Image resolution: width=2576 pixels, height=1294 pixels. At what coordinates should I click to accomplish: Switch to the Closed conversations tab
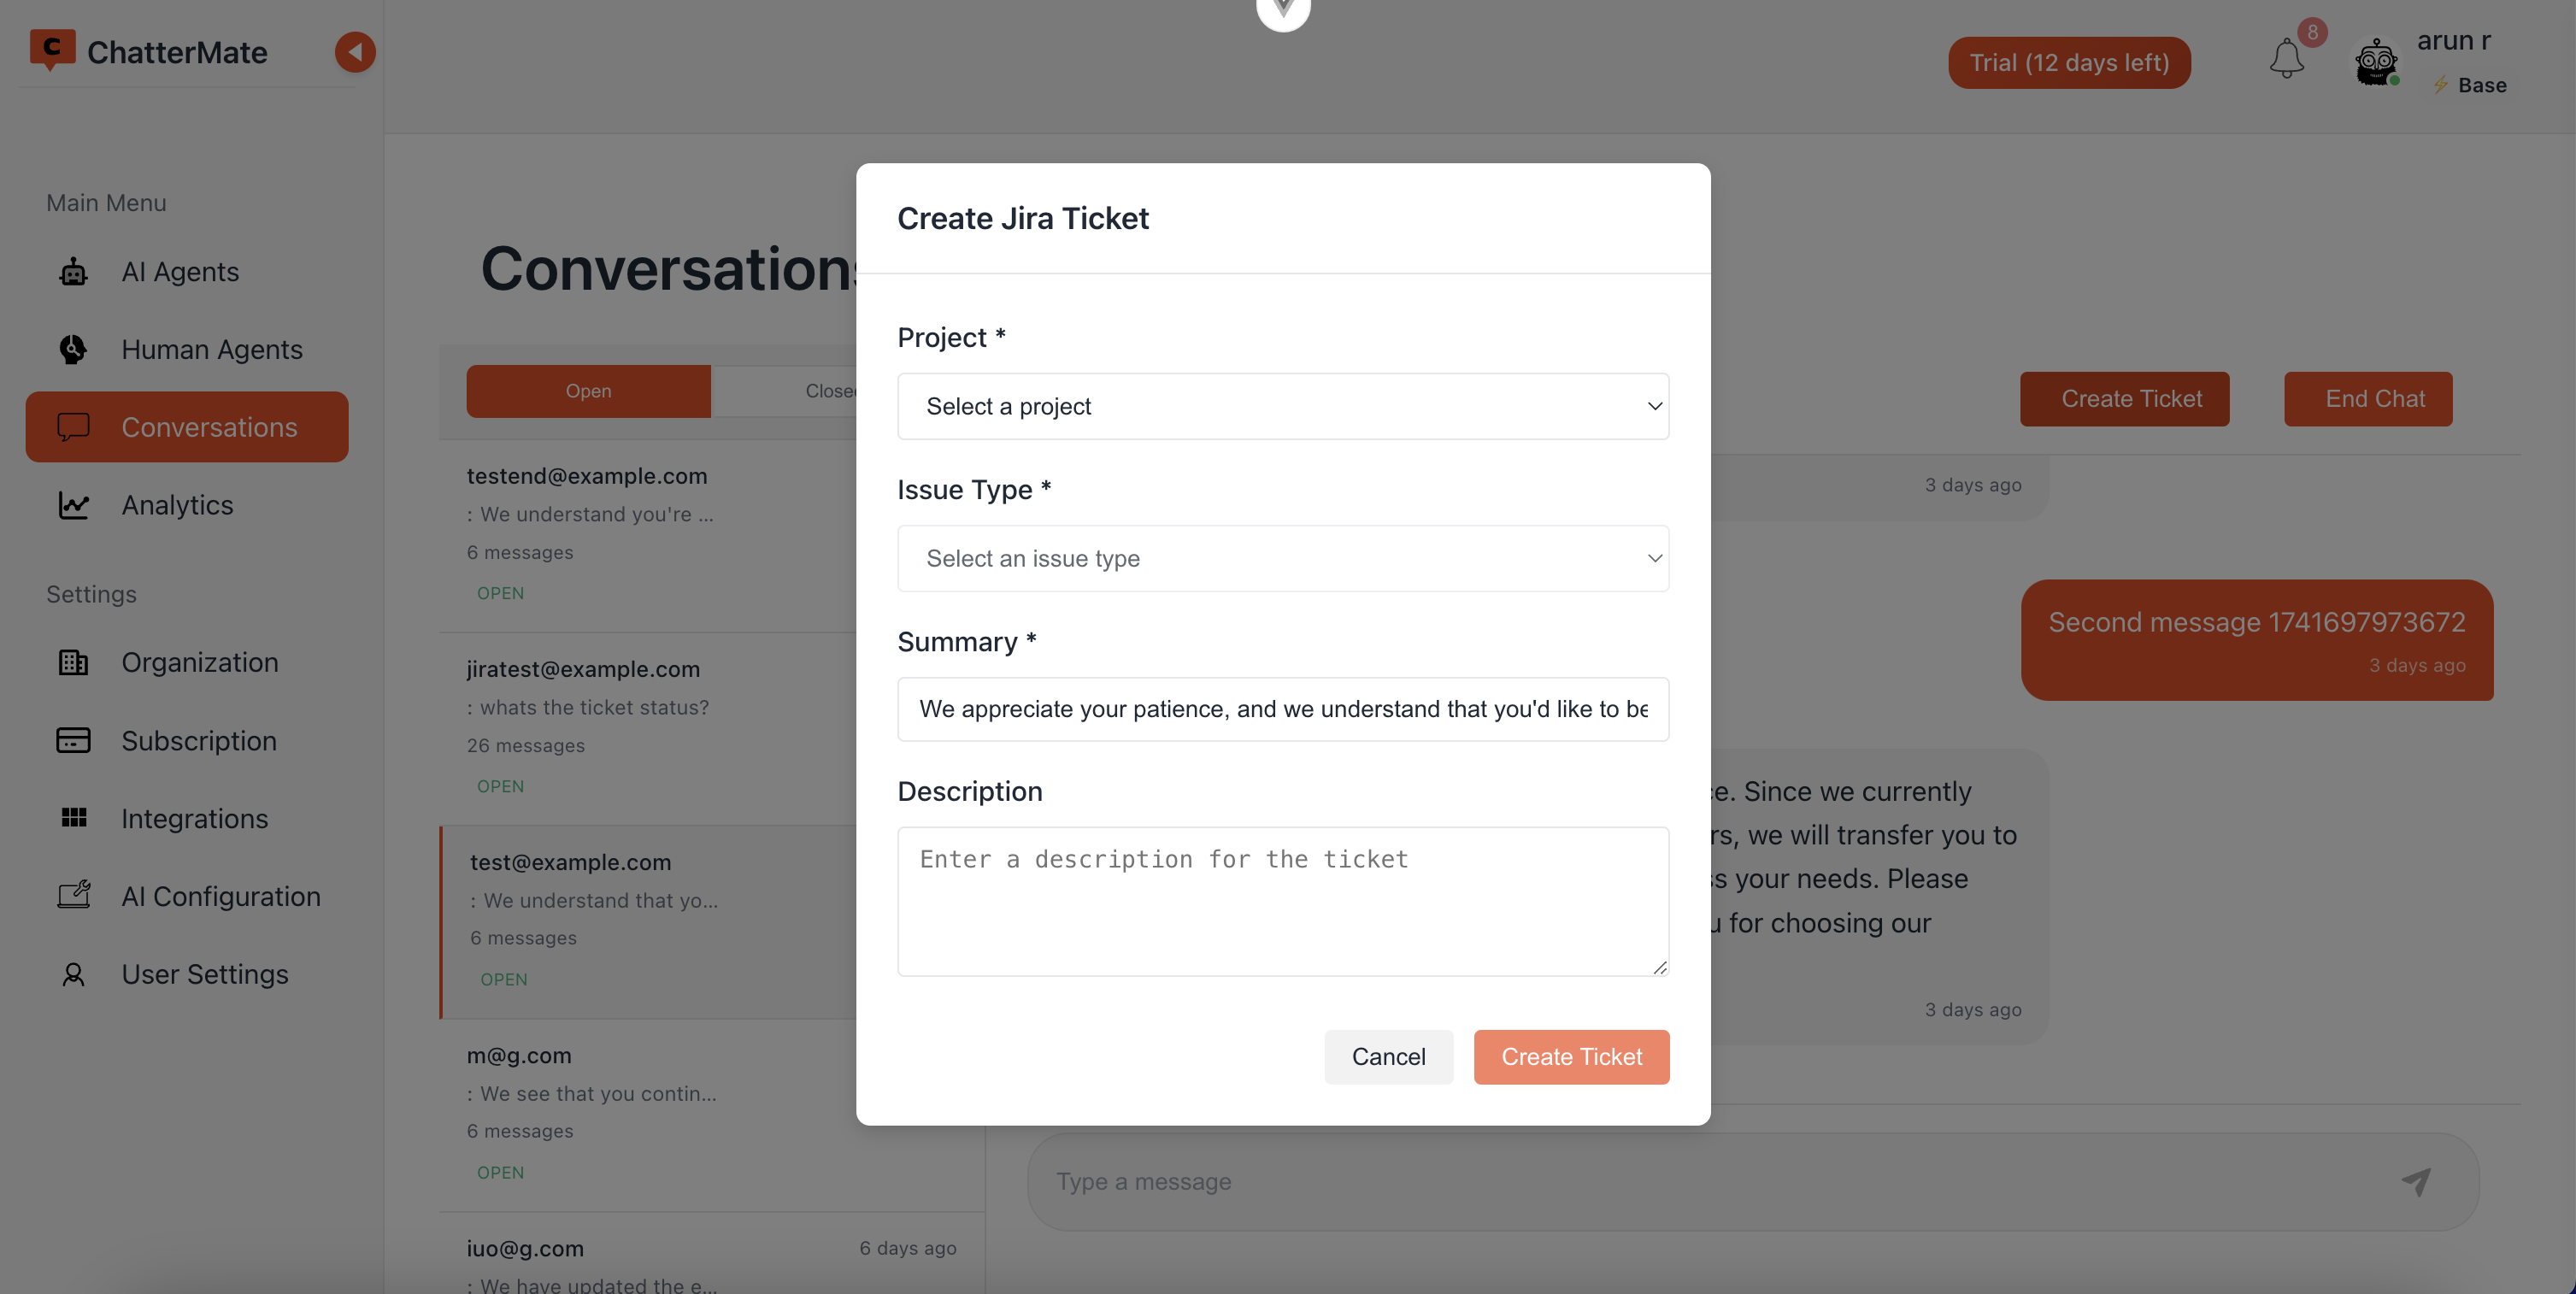pyautogui.click(x=830, y=391)
